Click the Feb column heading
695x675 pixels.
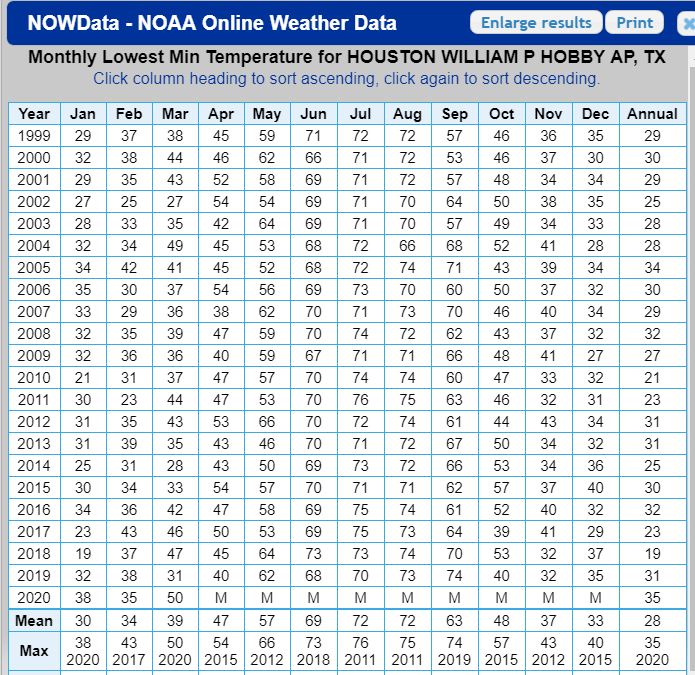click(x=129, y=114)
